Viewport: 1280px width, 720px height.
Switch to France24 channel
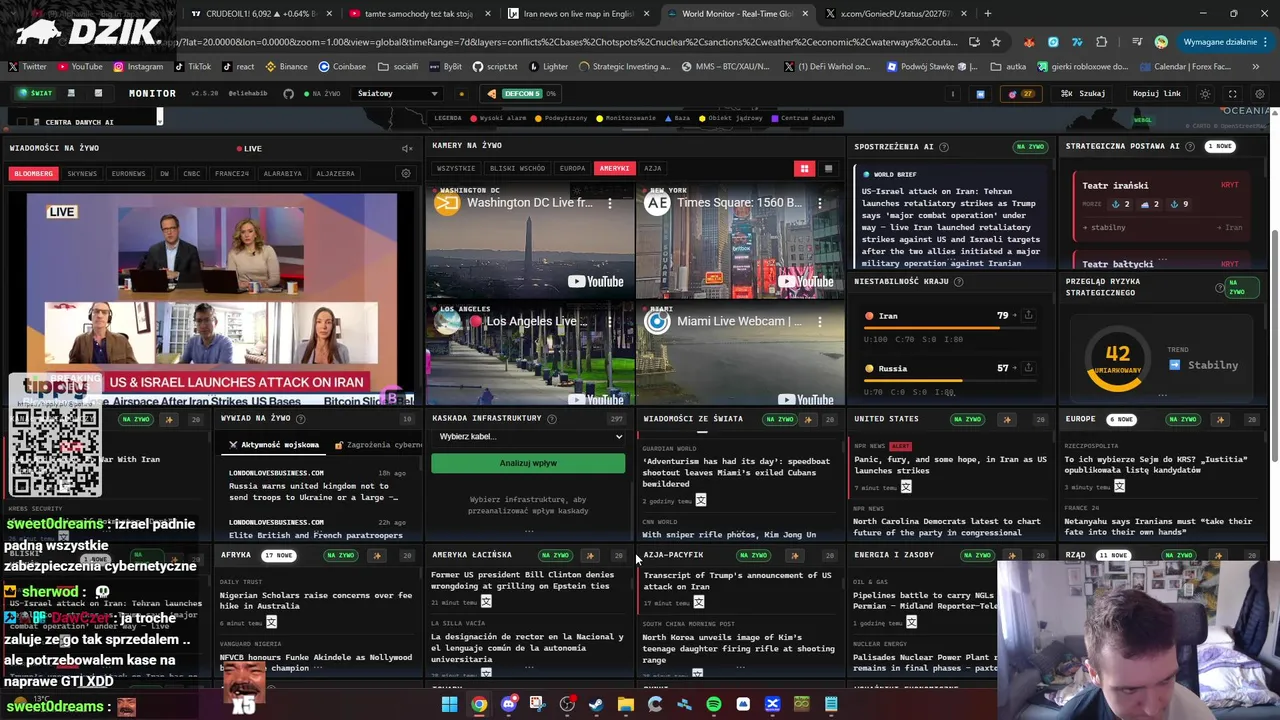pos(231,173)
